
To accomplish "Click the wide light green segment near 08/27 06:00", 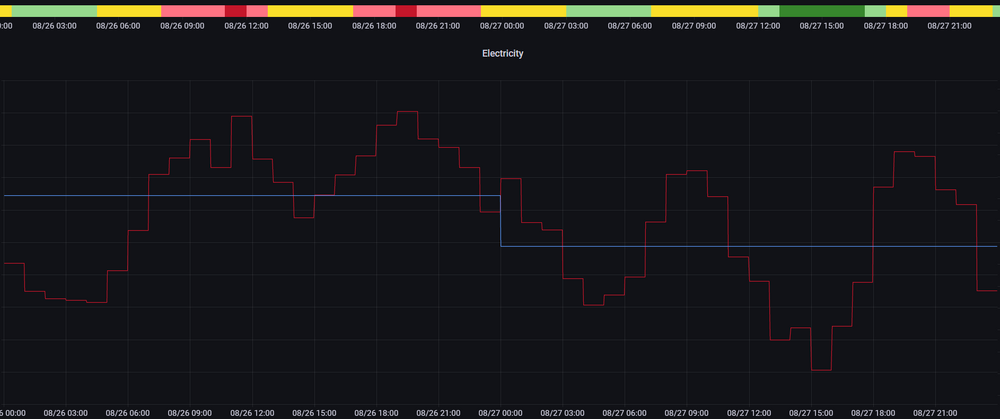I will (x=601, y=10).
